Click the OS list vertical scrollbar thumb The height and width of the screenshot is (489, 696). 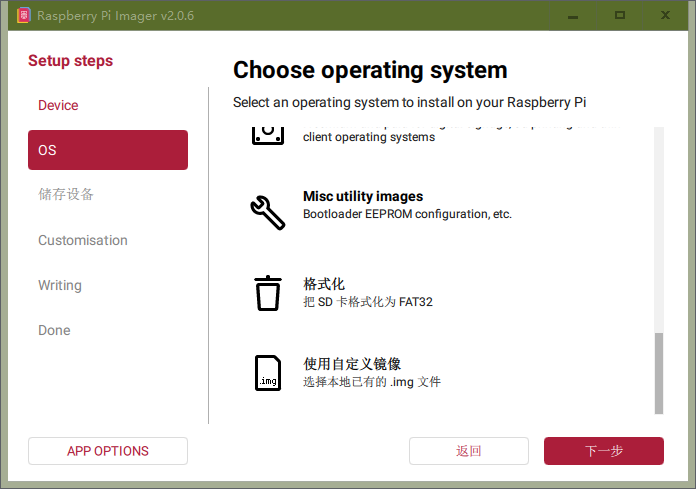(x=658, y=372)
